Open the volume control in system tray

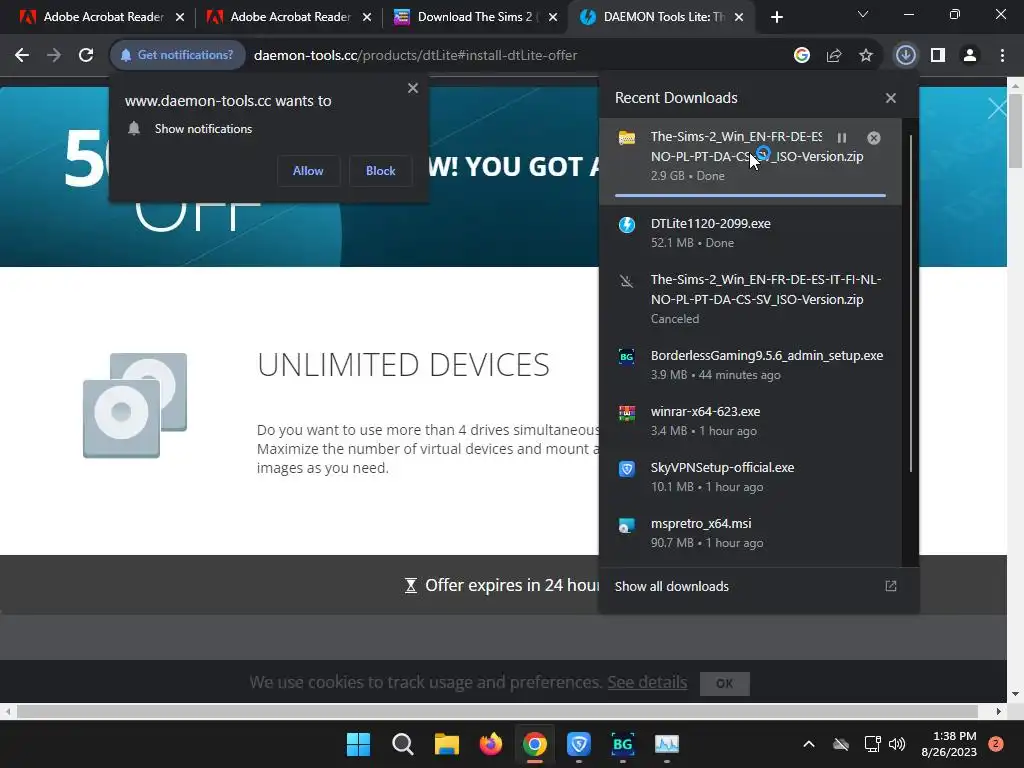tap(897, 744)
